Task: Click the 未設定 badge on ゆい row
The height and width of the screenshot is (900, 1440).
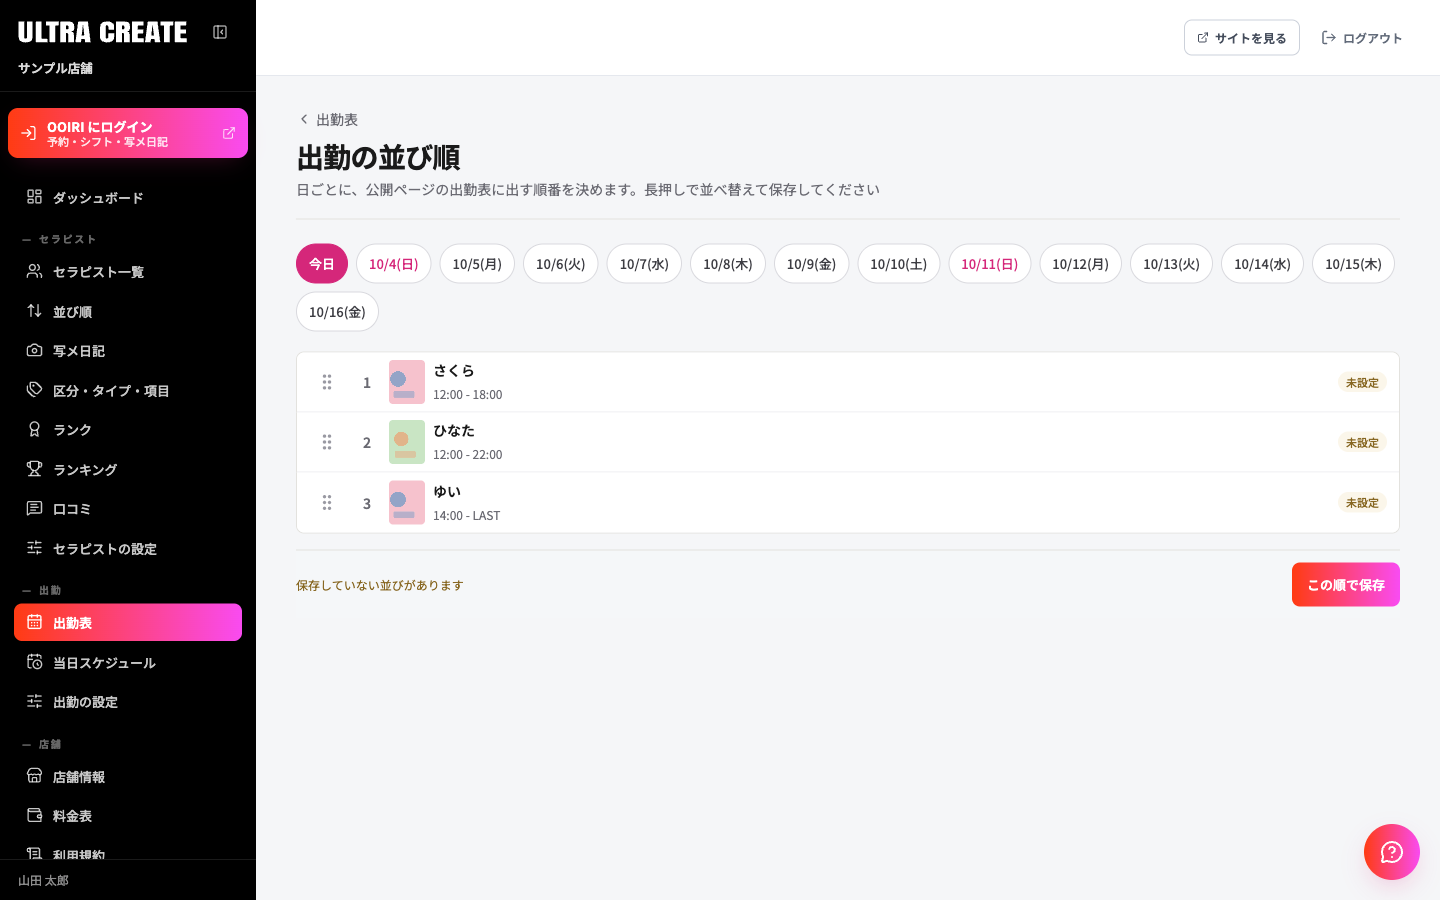Action: pos(1362,503)
